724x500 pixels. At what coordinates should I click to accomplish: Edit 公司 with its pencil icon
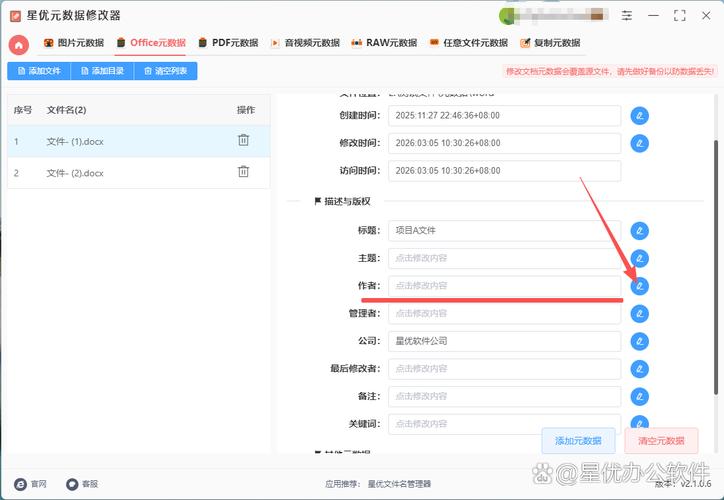640,341
